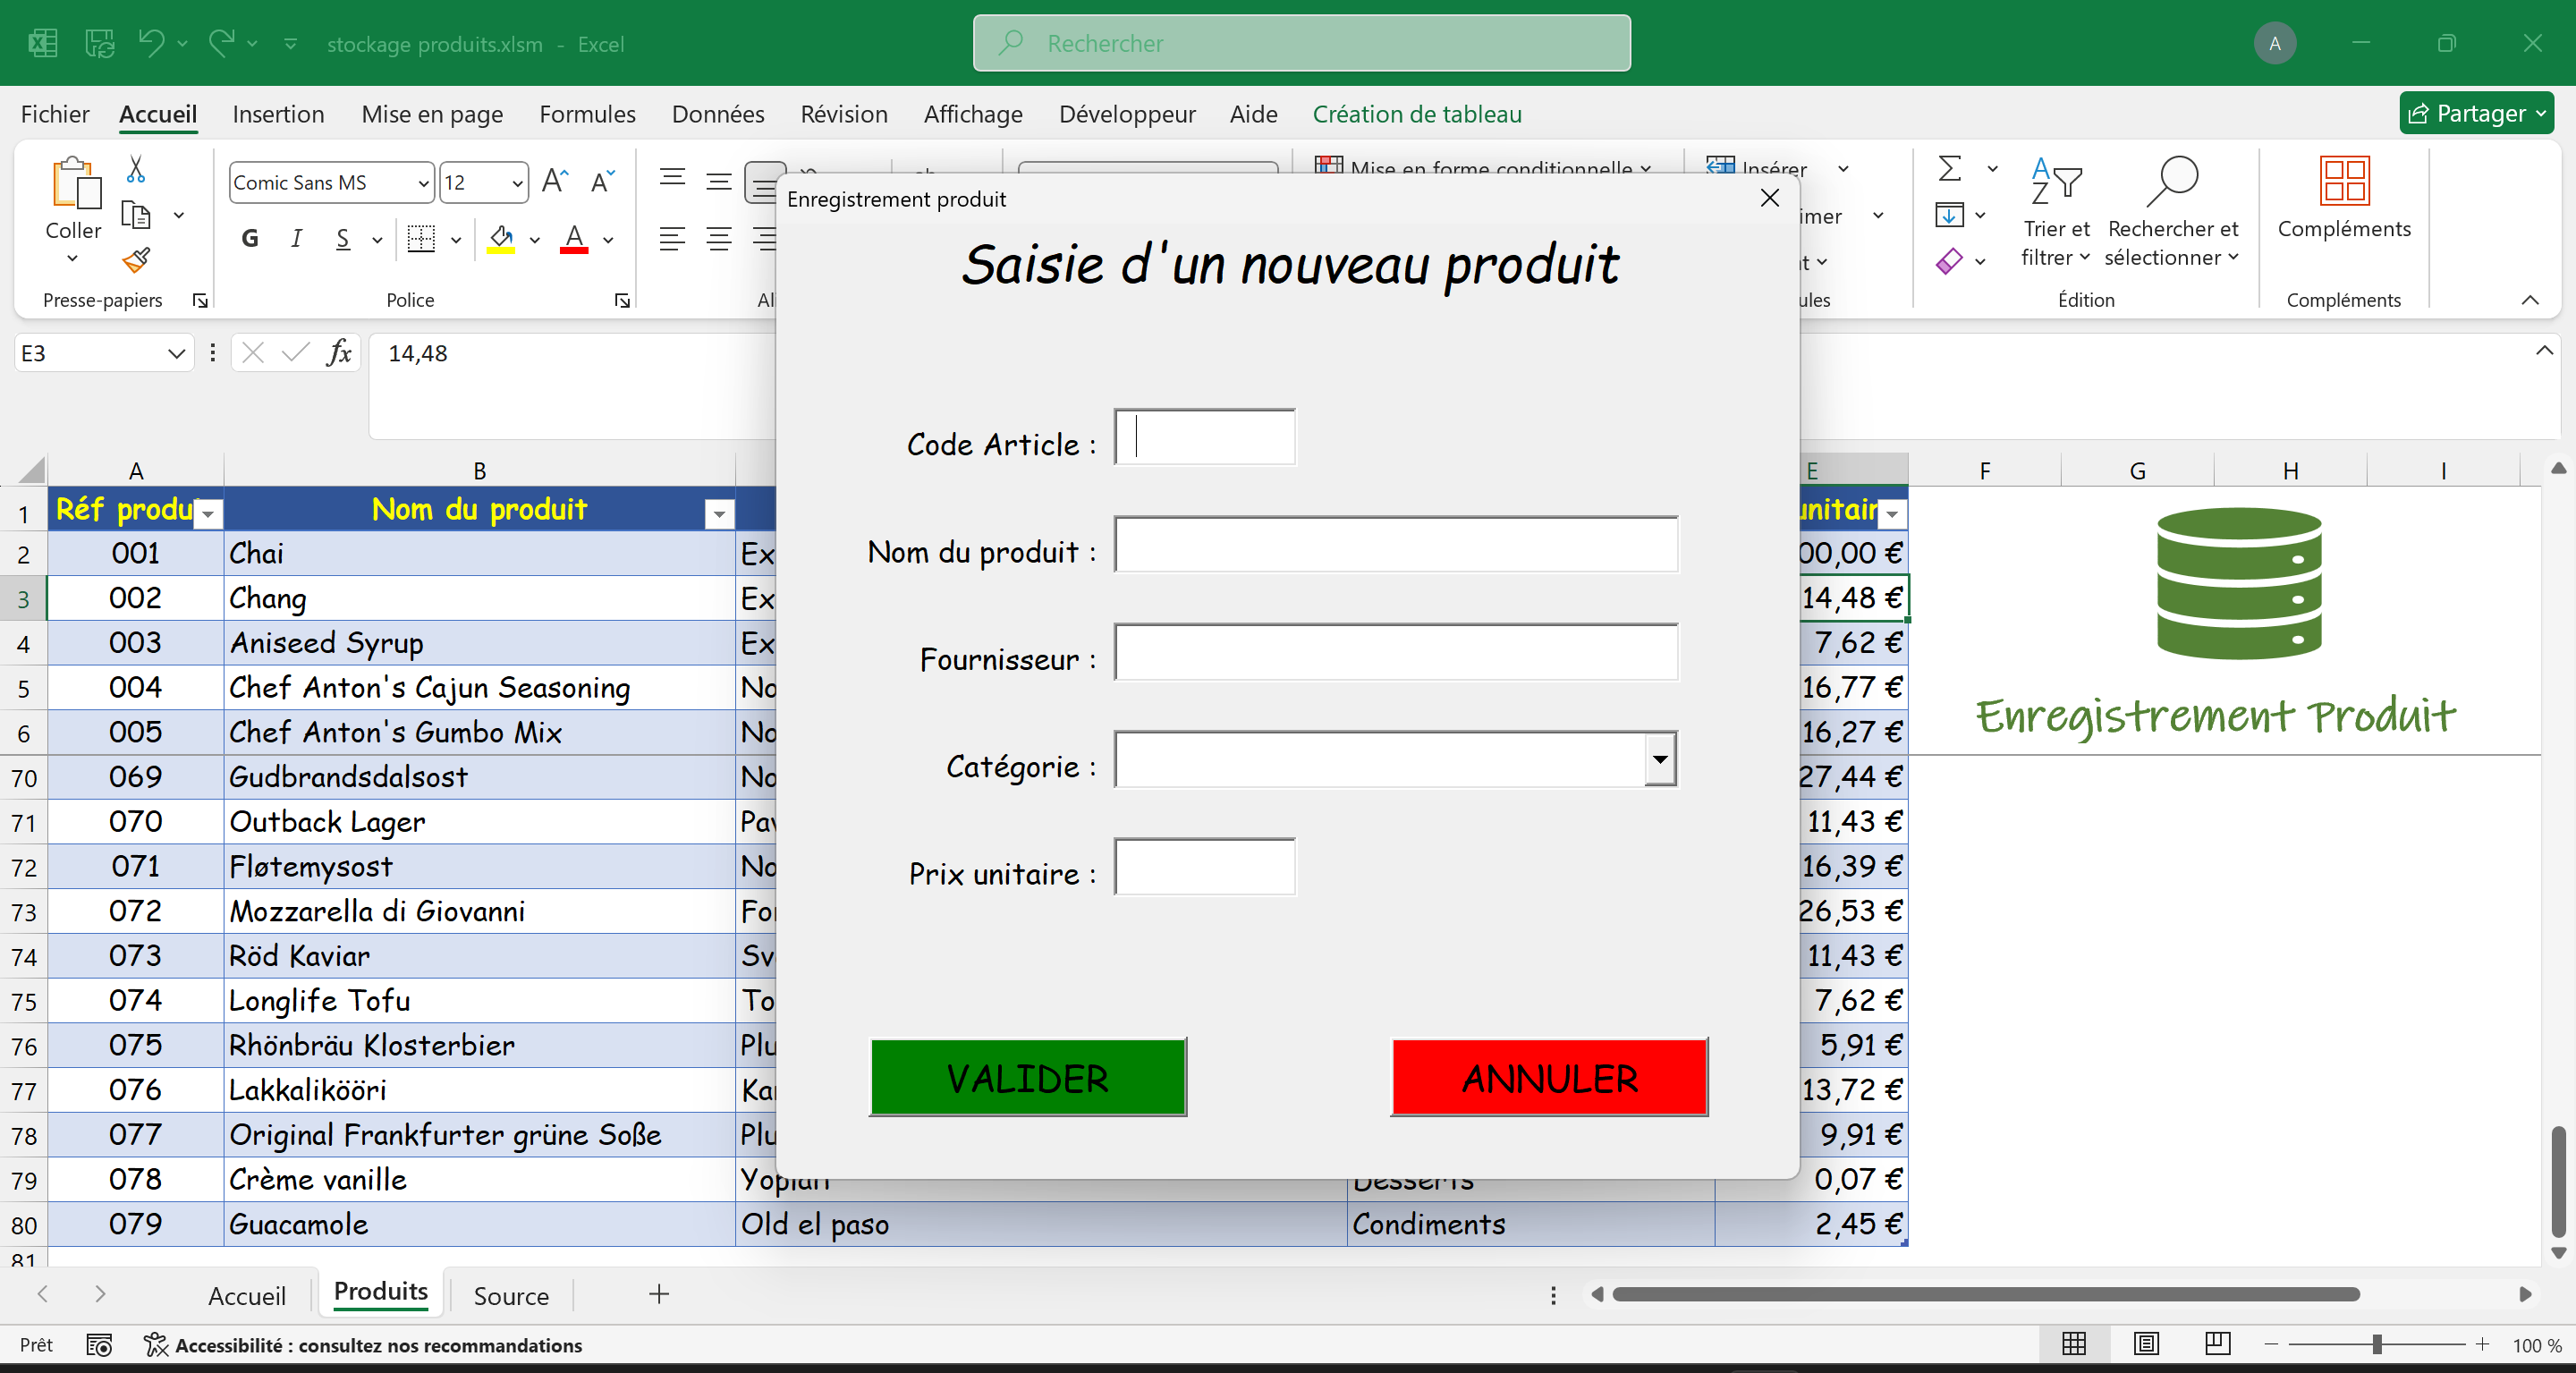
Task: Toggle underline S formatting button
Action: [x=343, y=239]
